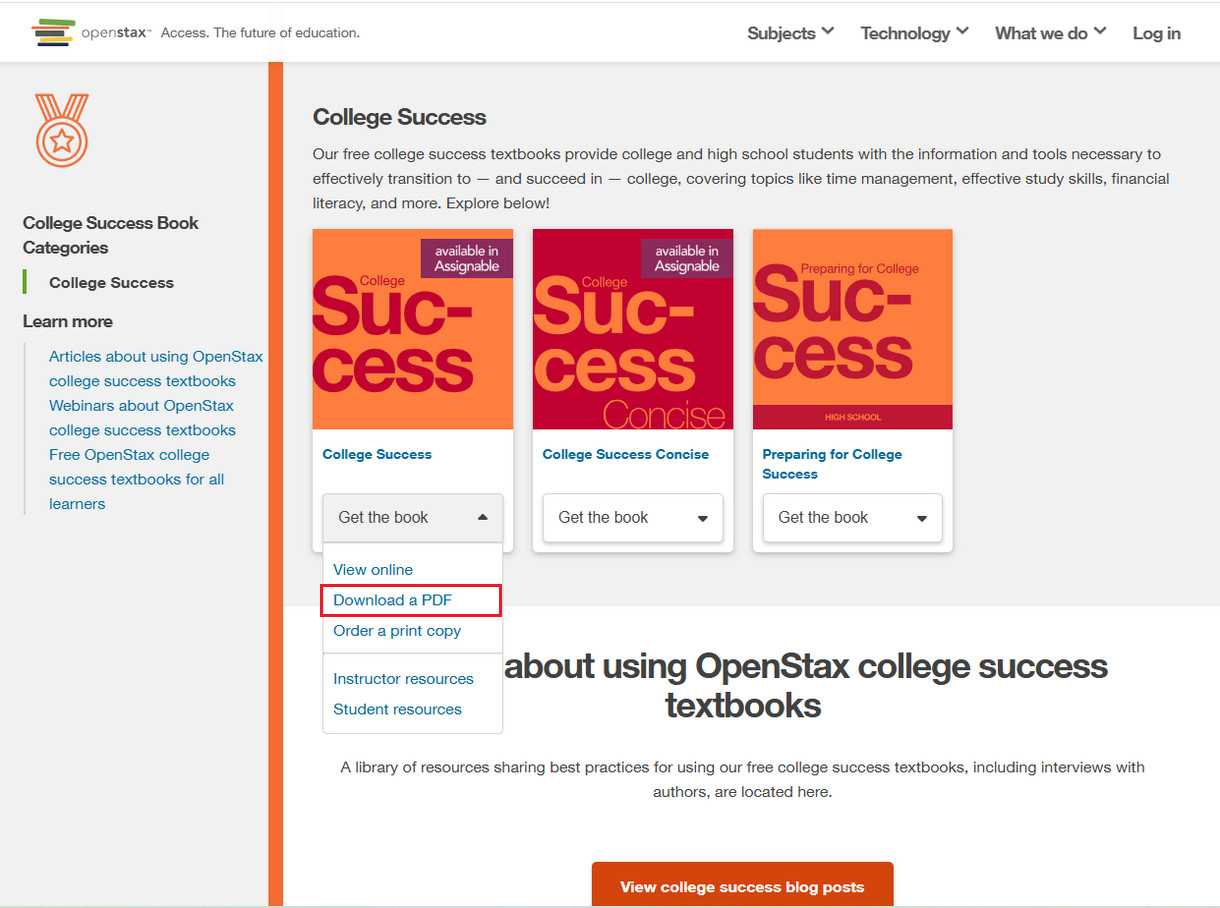Screen dimensions: 1220x908
Task: Click the College Success book cover
Action: pos(413,329)
